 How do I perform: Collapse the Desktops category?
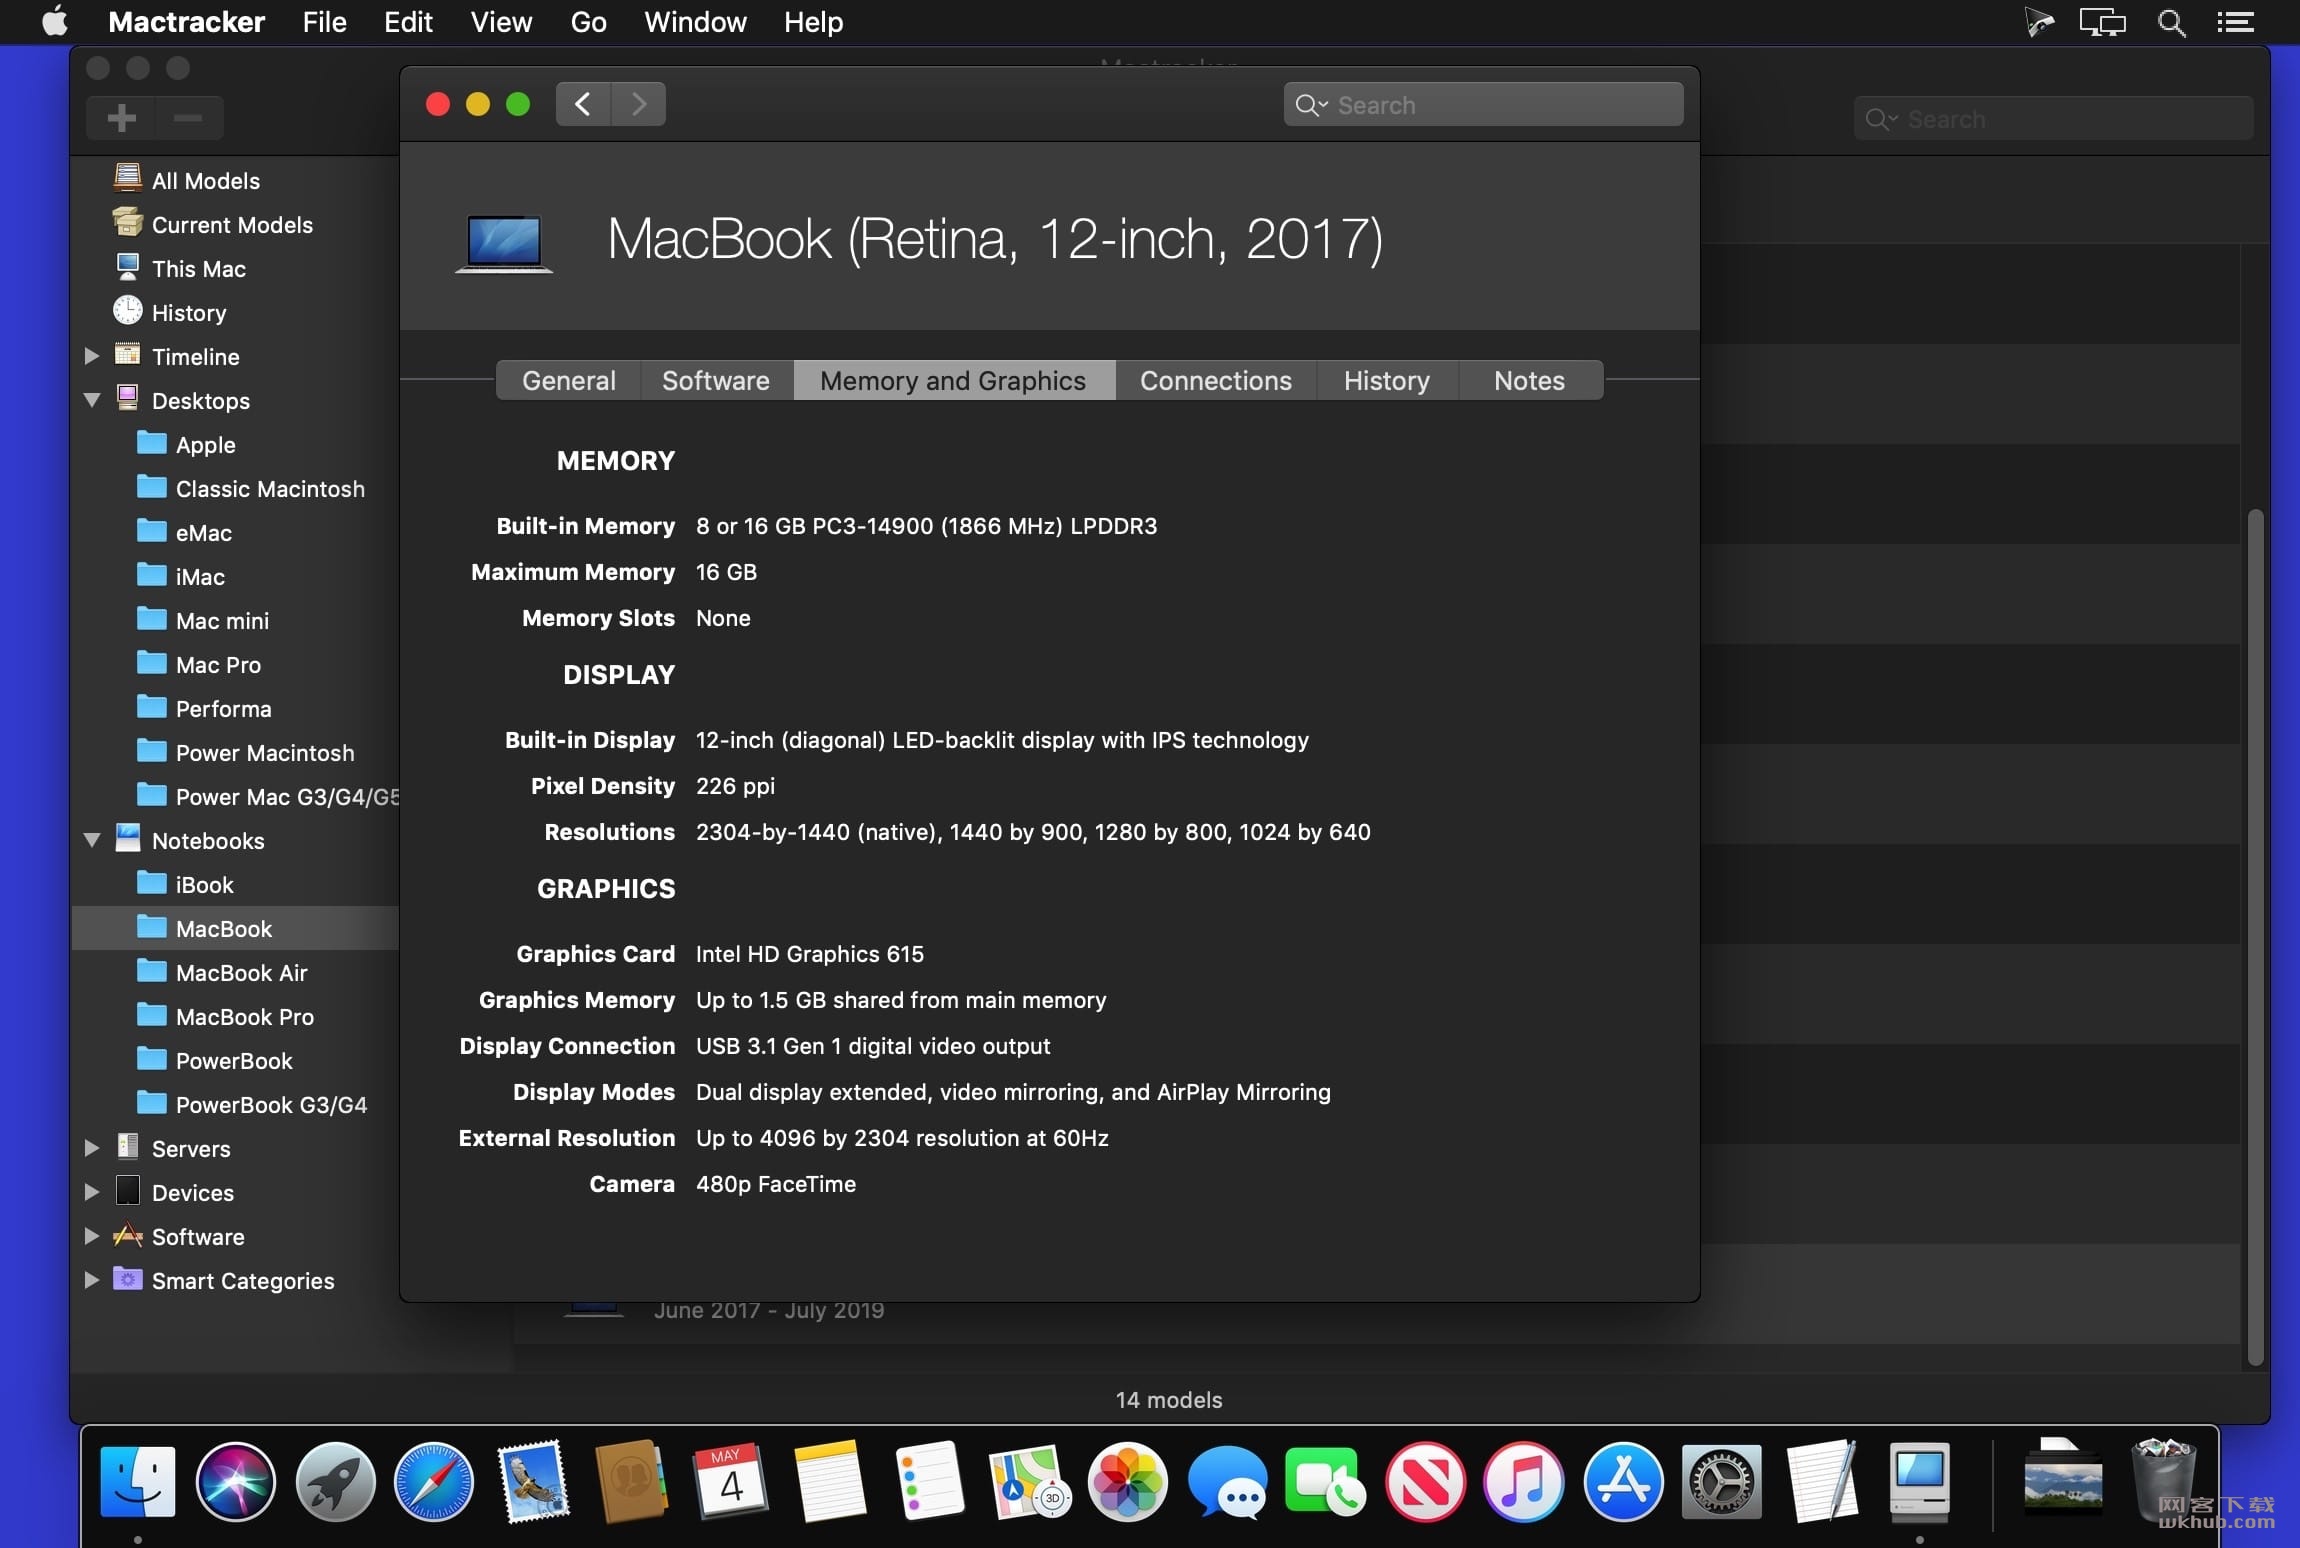pyautogui.click(x=92, y=400)
